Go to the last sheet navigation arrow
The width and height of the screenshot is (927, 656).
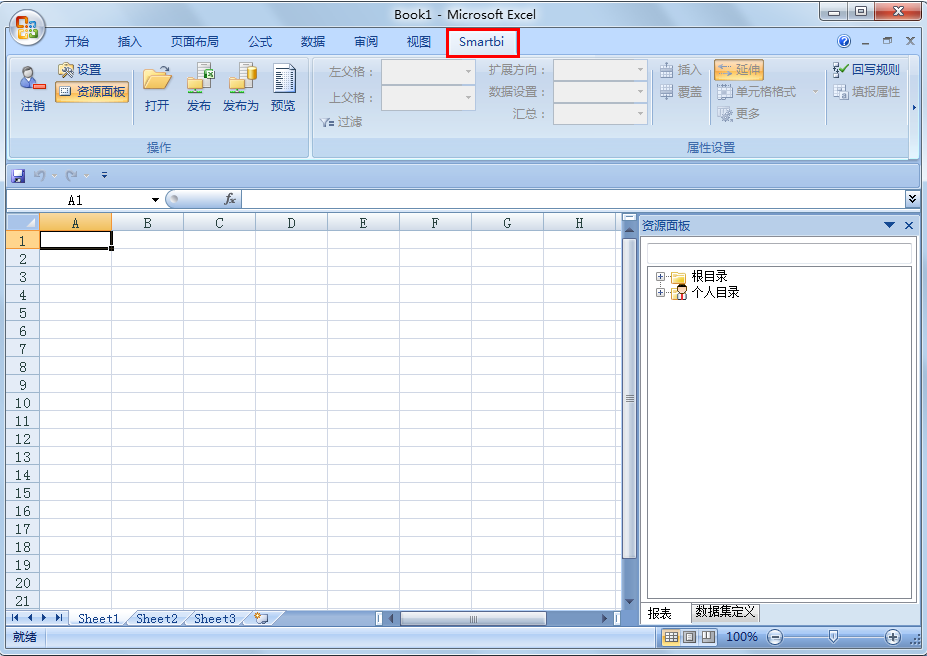pyautogui.click(x=59, y=618)
